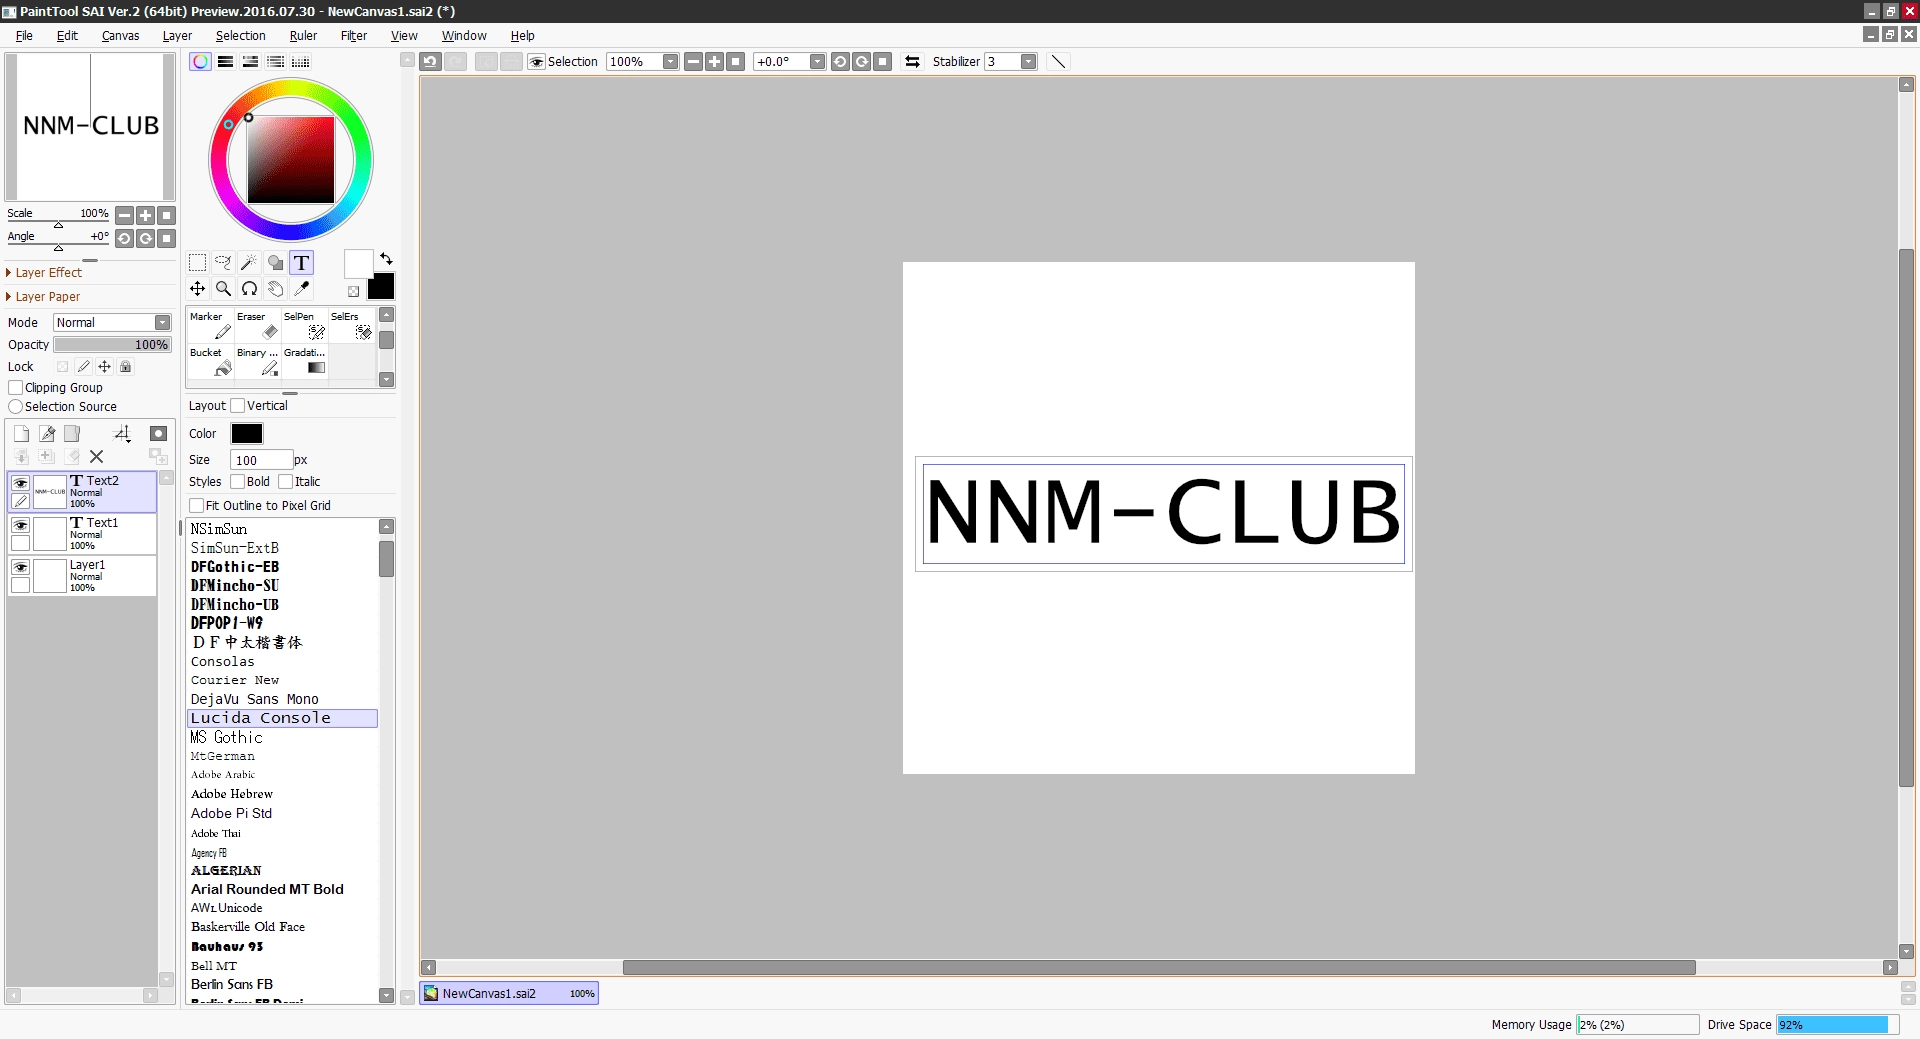This screenshot has width=1920, height=1039.
Task: Select the Move tool
Action: pyautogui.click(x=198, y=289)
